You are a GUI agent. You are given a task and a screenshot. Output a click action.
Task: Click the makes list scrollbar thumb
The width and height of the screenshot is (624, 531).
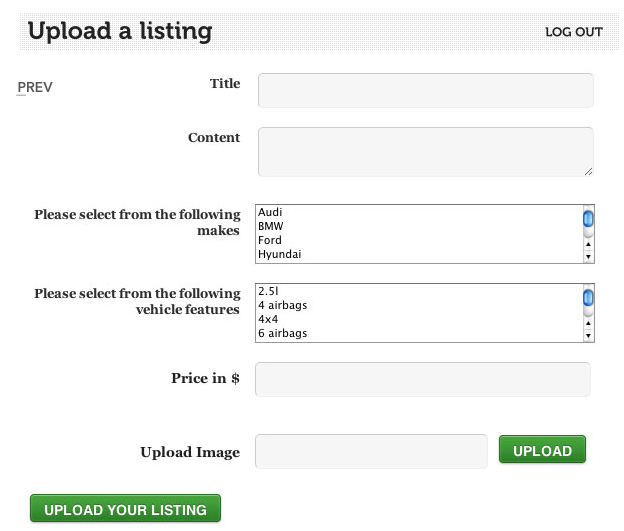pos(588,219)
